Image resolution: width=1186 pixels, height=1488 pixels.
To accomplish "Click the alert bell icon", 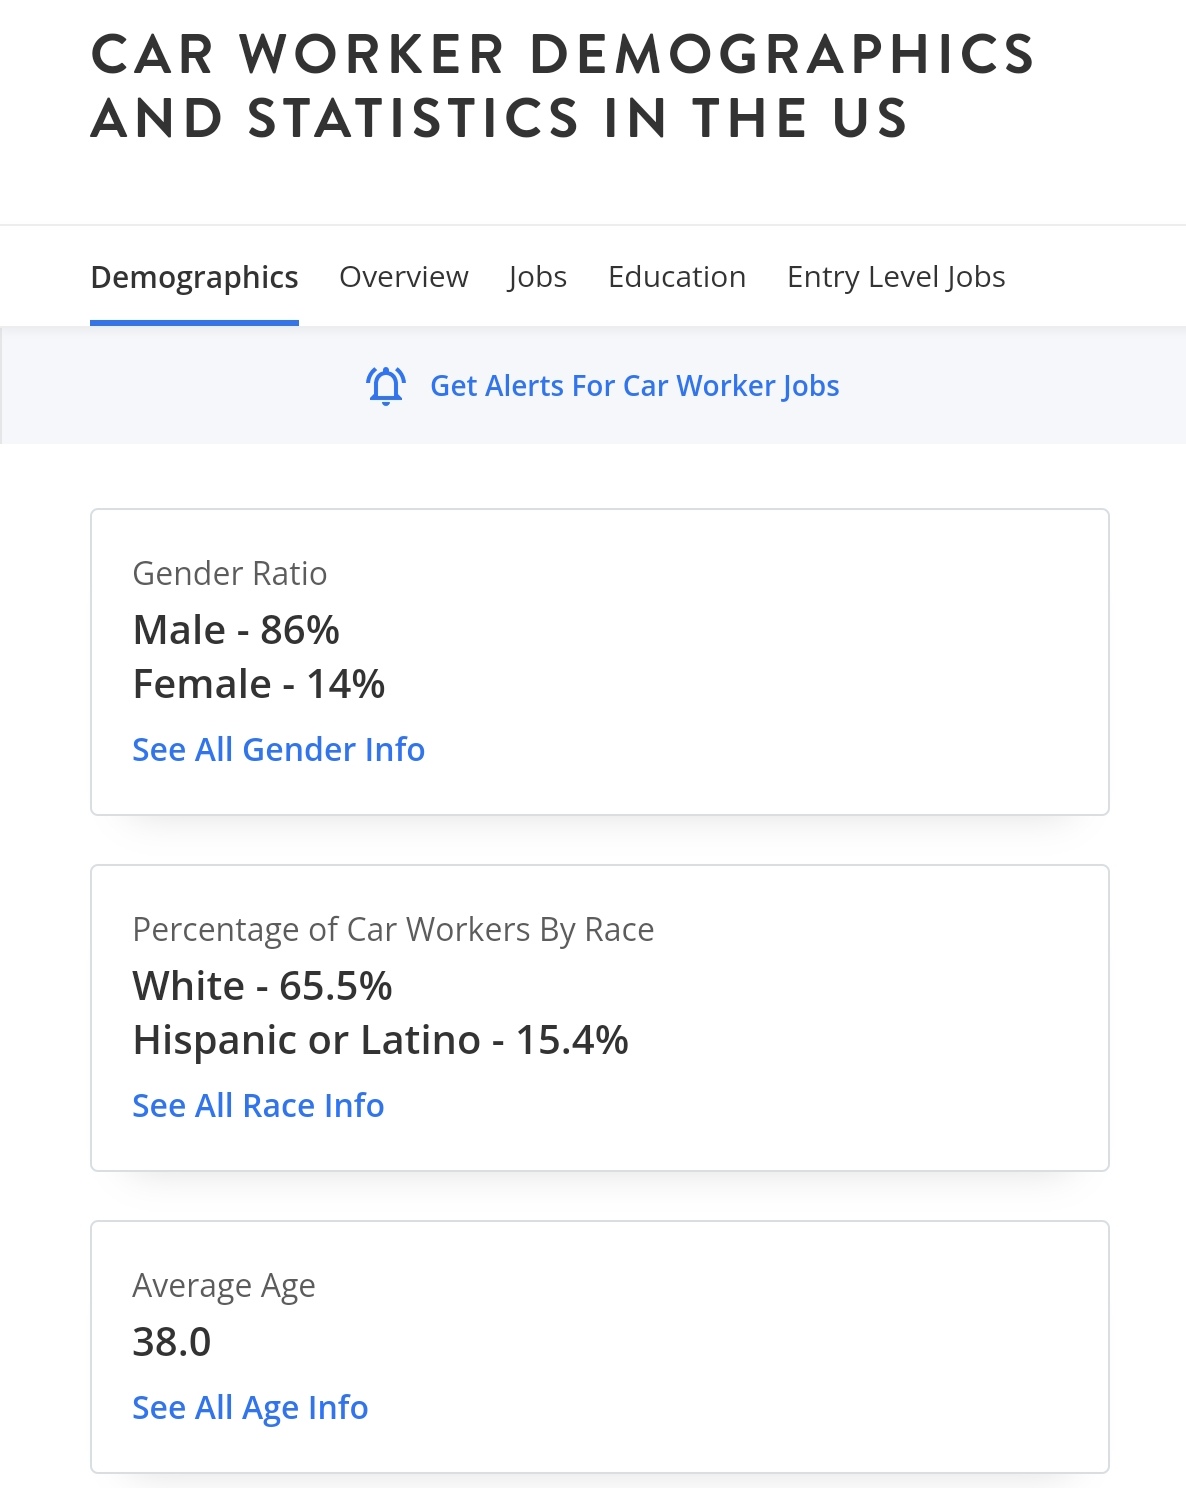I will (385, 385).
